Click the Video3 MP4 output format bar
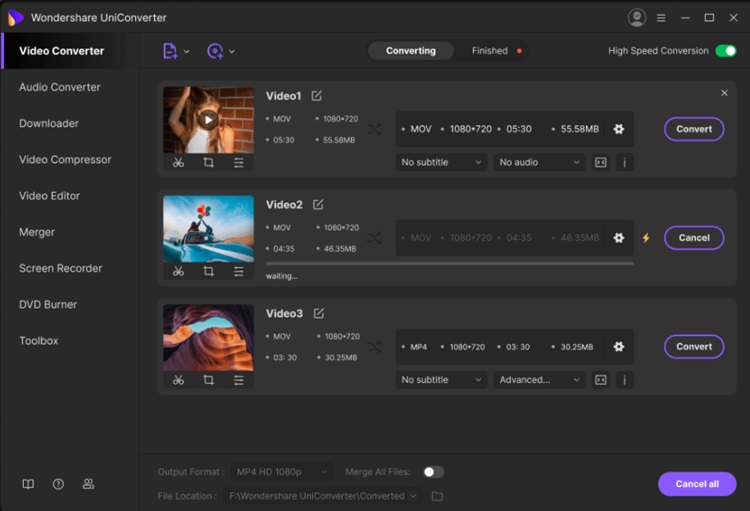This screenshot has width=750, height=511. (515, 346)
